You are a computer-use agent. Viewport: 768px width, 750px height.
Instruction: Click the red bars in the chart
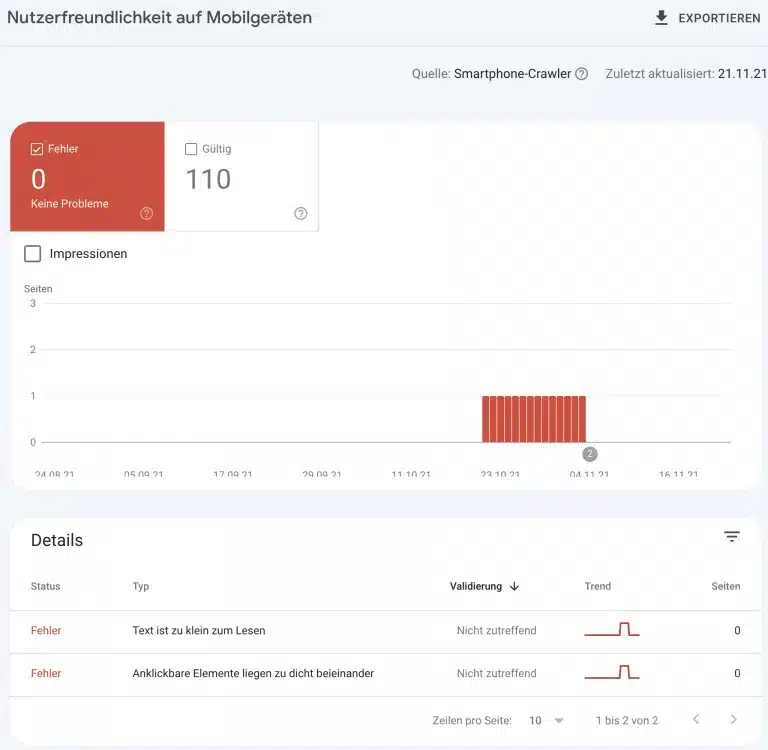pyautogui.click(x=534, y=419)
